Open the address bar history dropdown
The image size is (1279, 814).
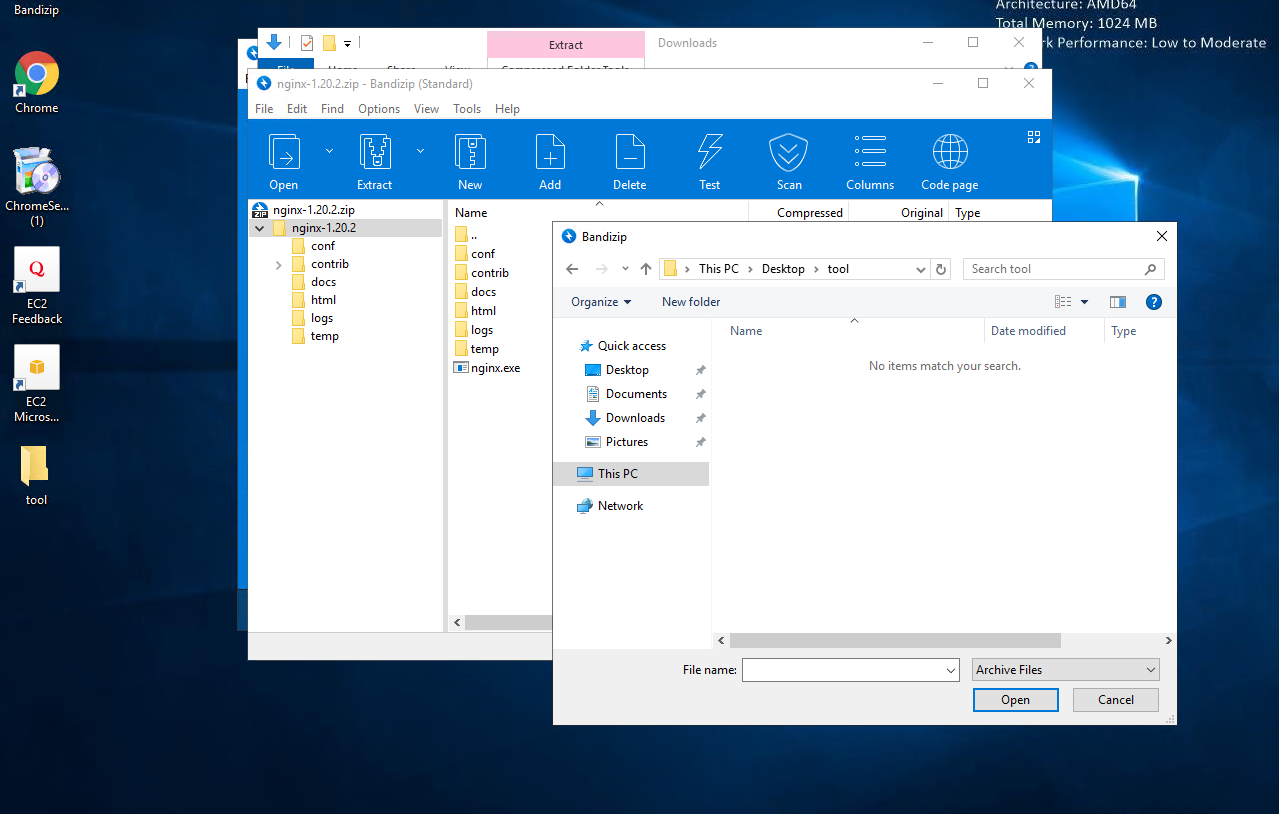pyautogui.click(x=921, y=269)
